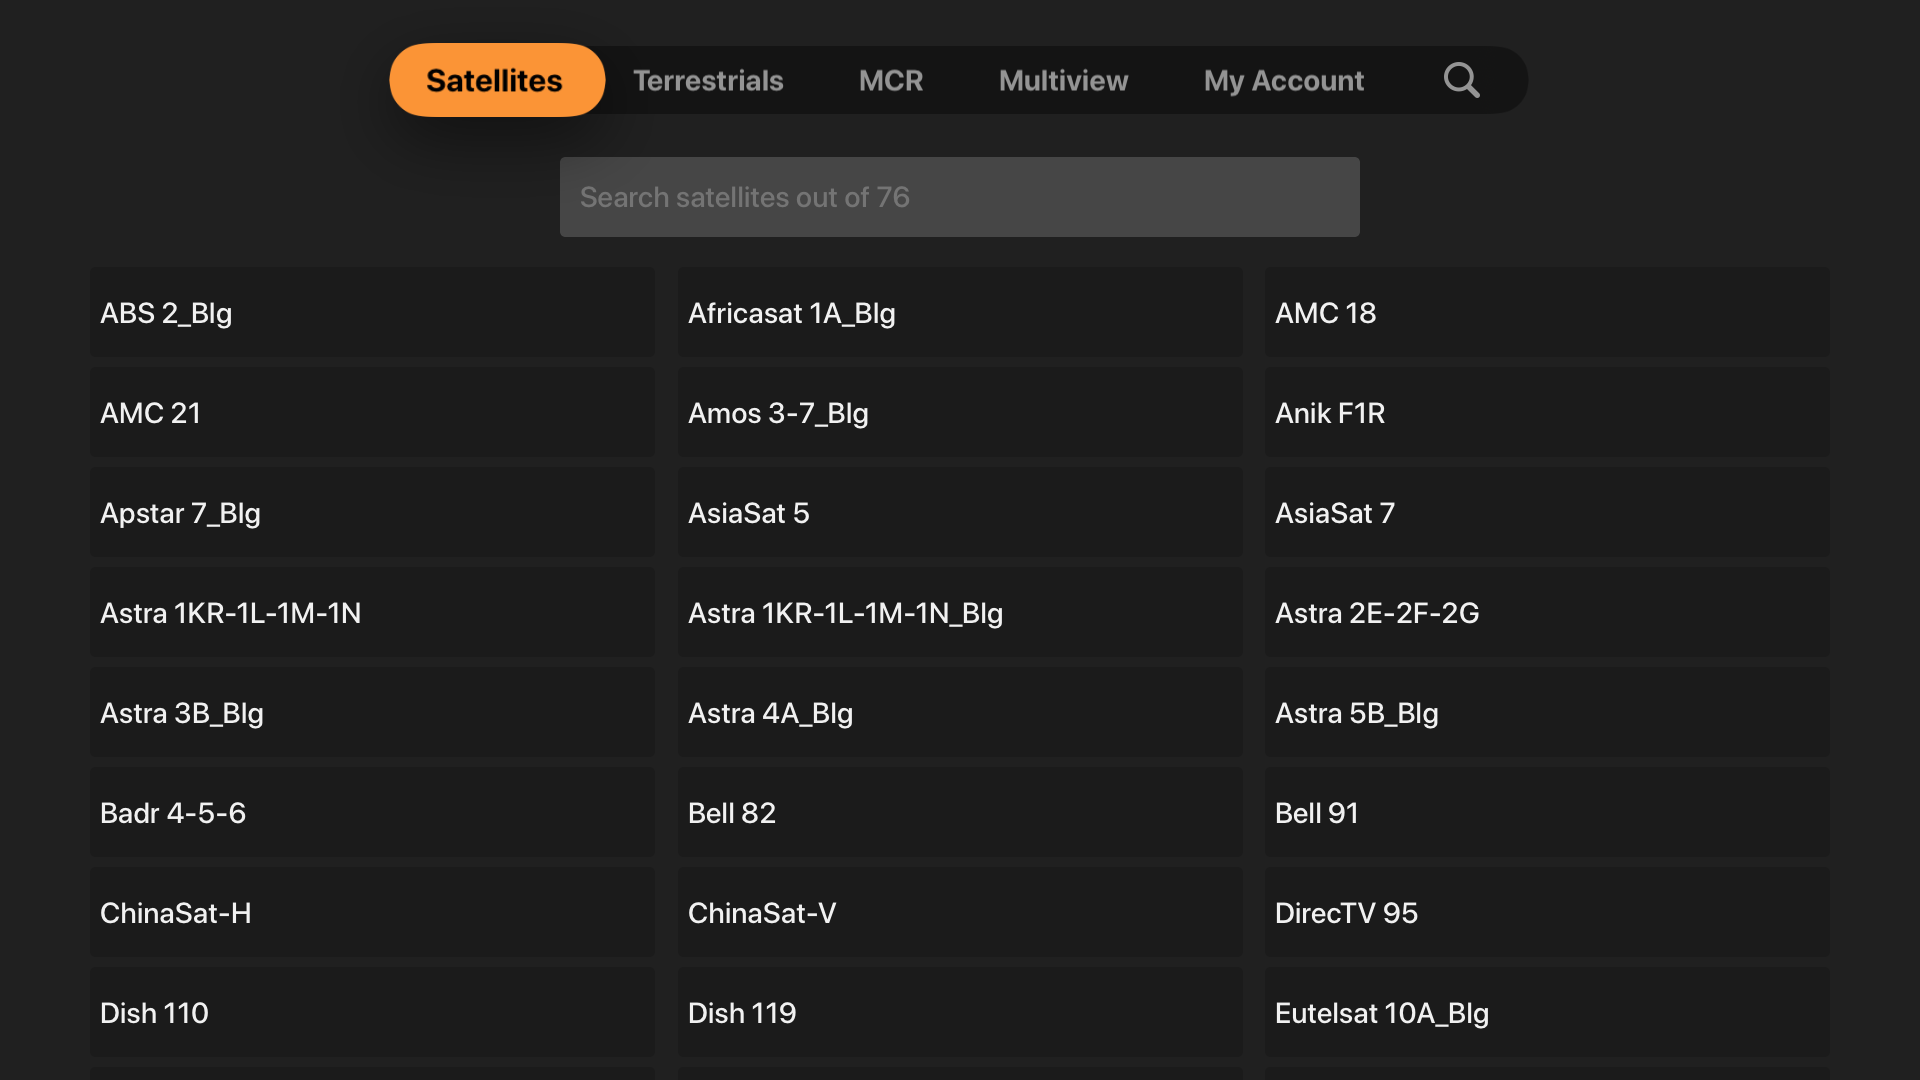
Task: Choose the Bell 91 satellite
Action: tap(1548, 813)
